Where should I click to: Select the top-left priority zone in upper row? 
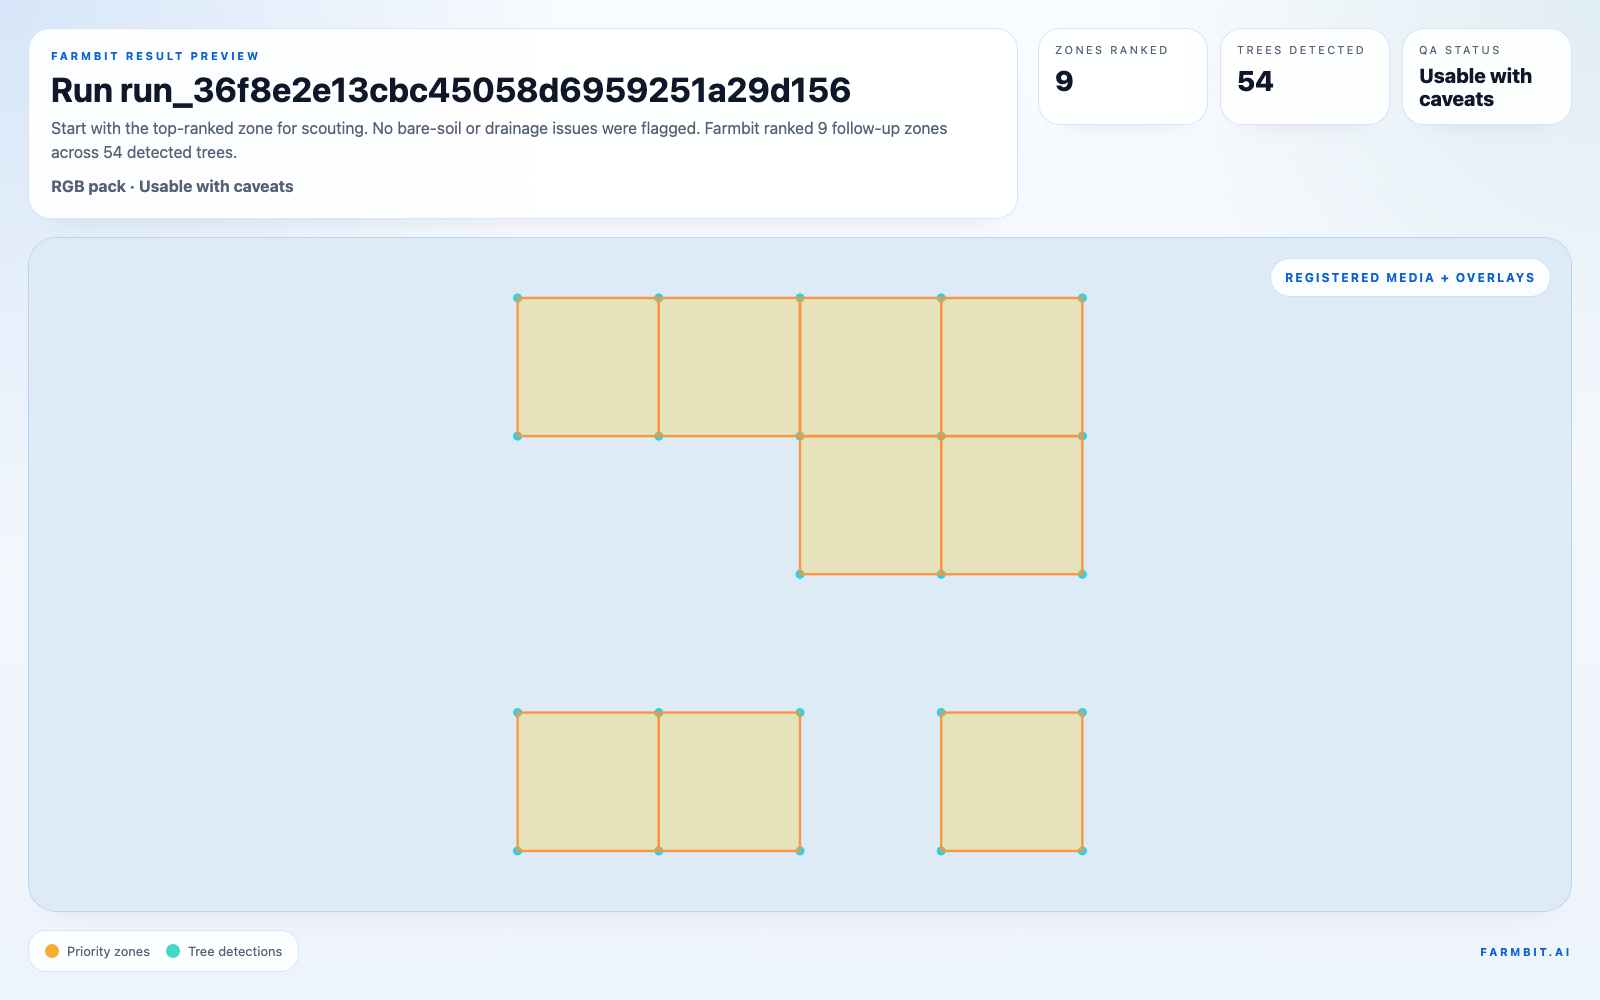tap(588, 367)
